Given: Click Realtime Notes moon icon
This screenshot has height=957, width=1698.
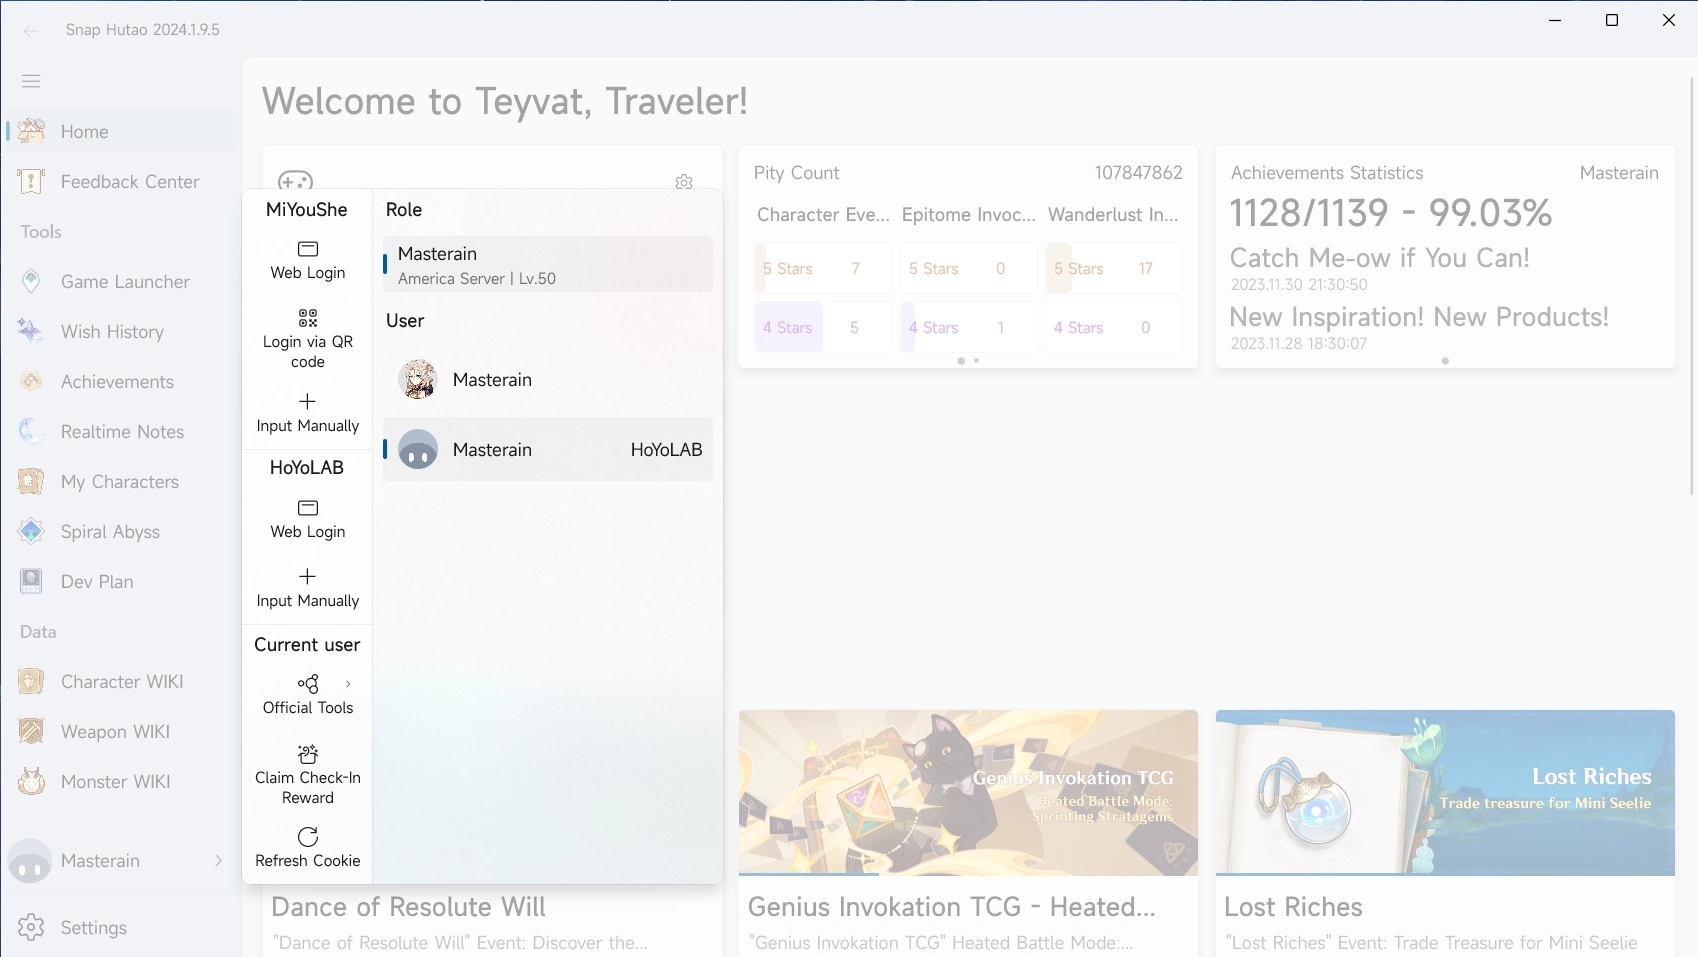Looking at the screenshot, I should (x=31, y=431).
